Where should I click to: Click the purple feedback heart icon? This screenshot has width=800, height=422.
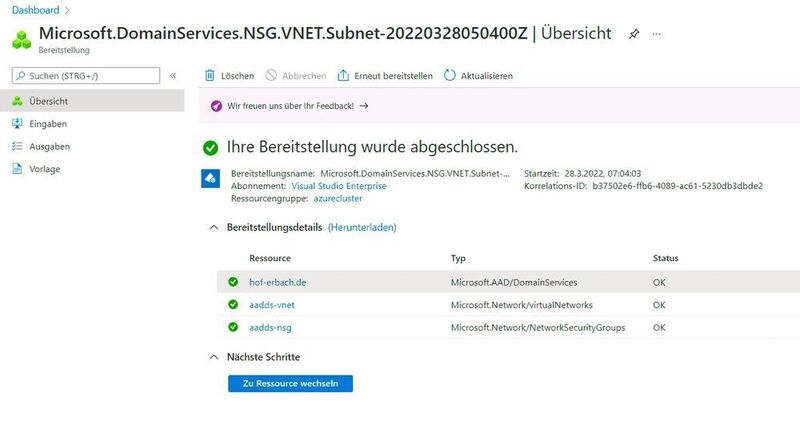click(x=217, y=105)
